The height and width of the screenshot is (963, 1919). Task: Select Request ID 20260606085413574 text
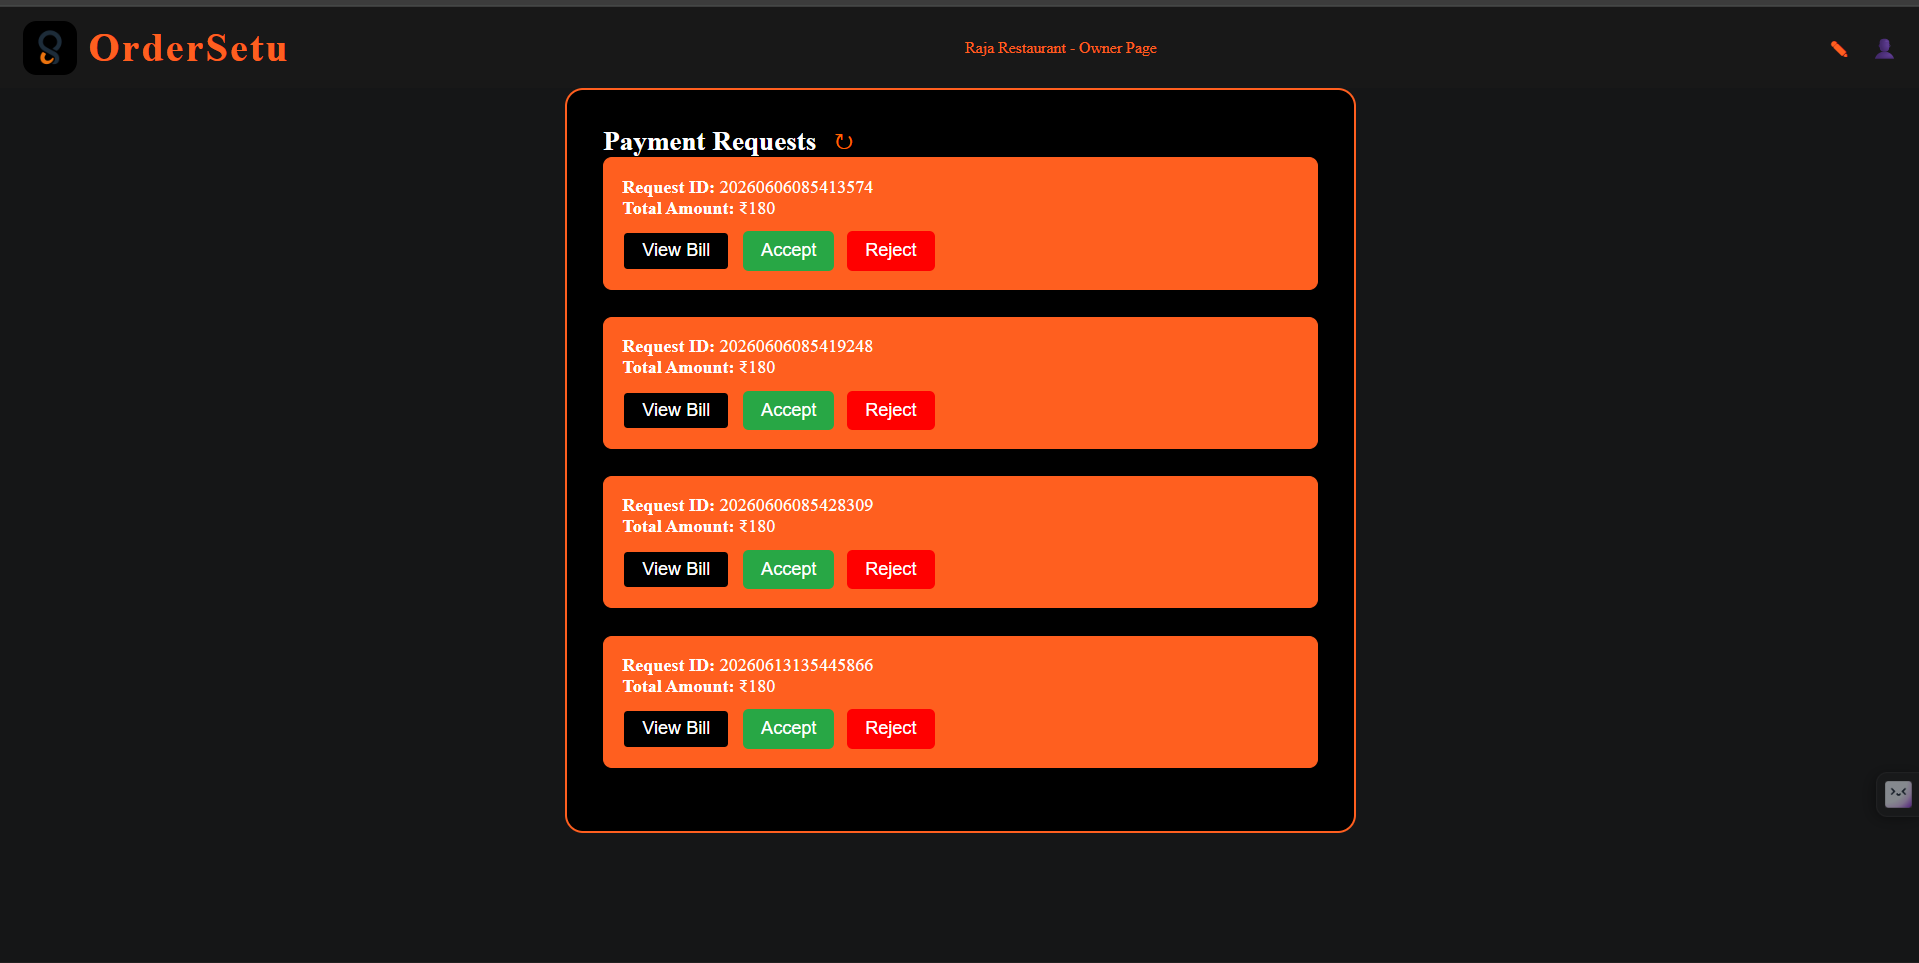747,187
